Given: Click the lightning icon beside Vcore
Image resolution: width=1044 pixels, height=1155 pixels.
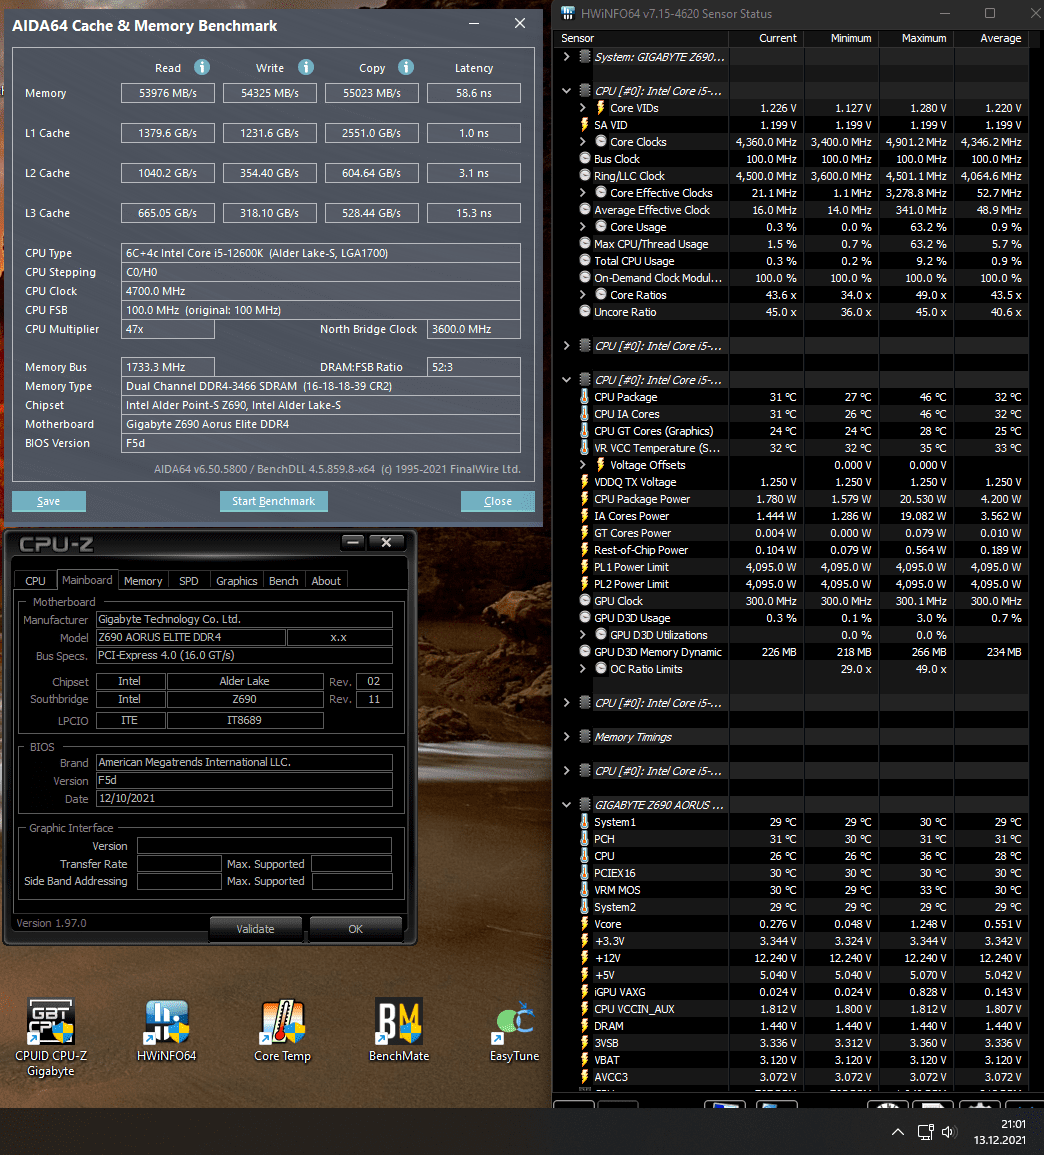Looking at the screenshot, I should click(585, 924).
